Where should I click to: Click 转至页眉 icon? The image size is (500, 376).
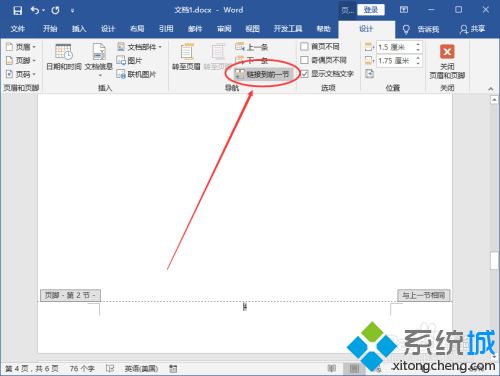(186, 57)
